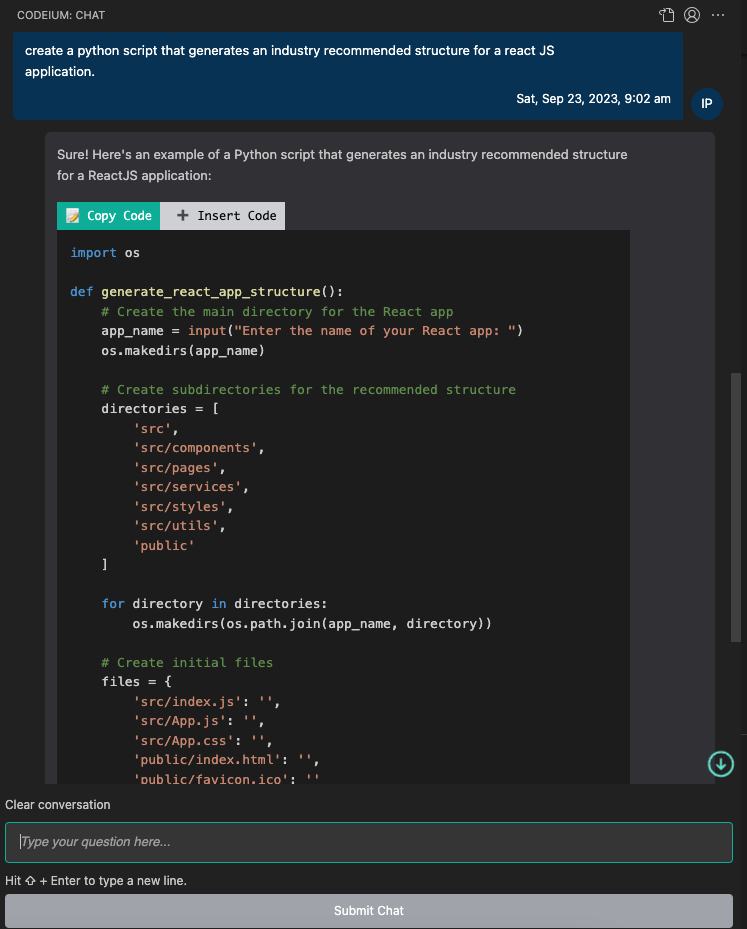
Task: Focus the question input field
Action: pyautogui.click(x=369, y=842)
